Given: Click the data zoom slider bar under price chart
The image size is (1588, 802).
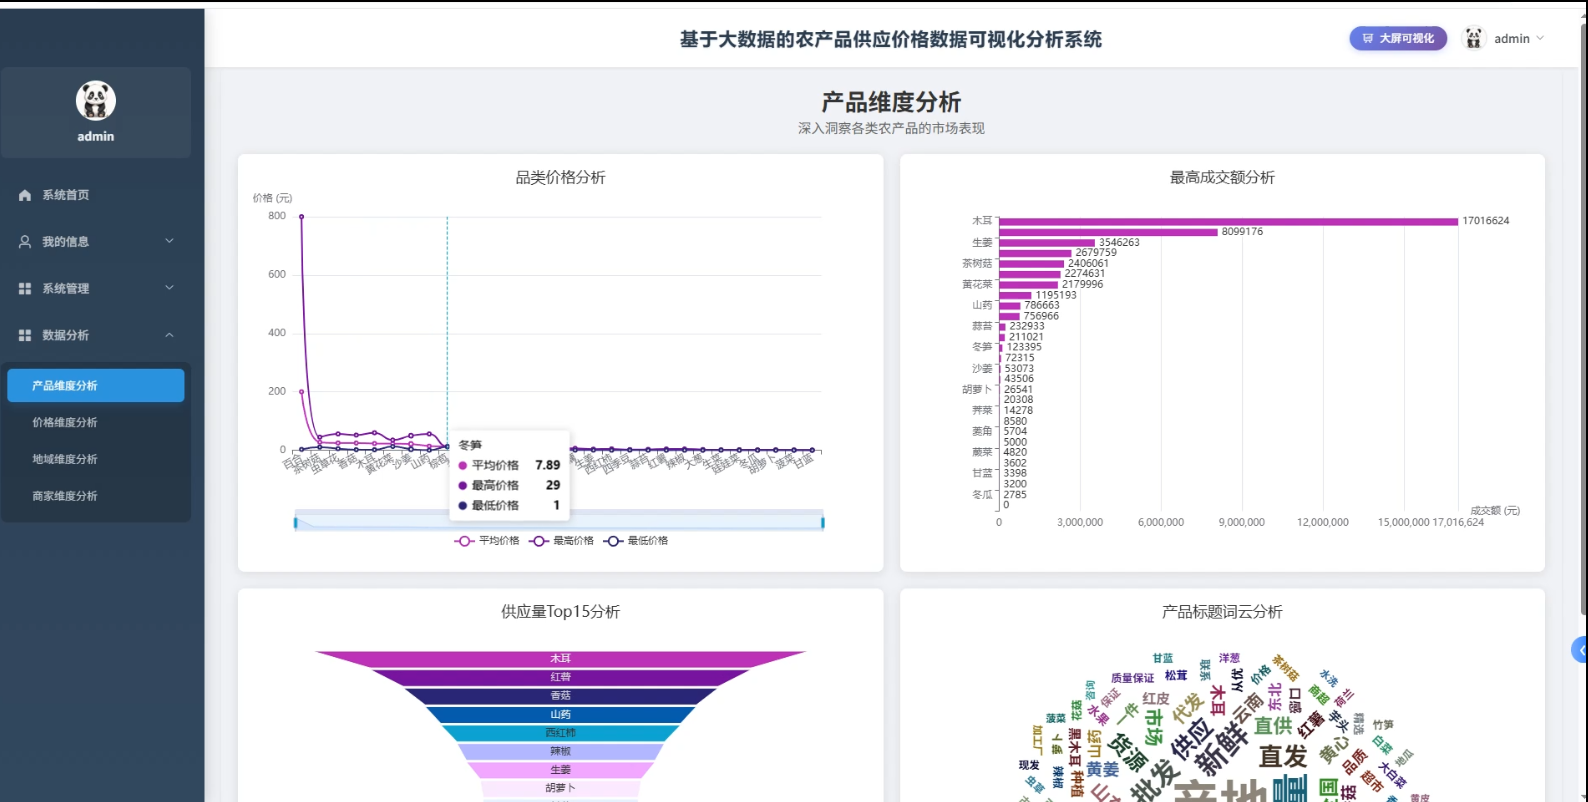Looking at the screenshot, I should [x=559, y=522].
